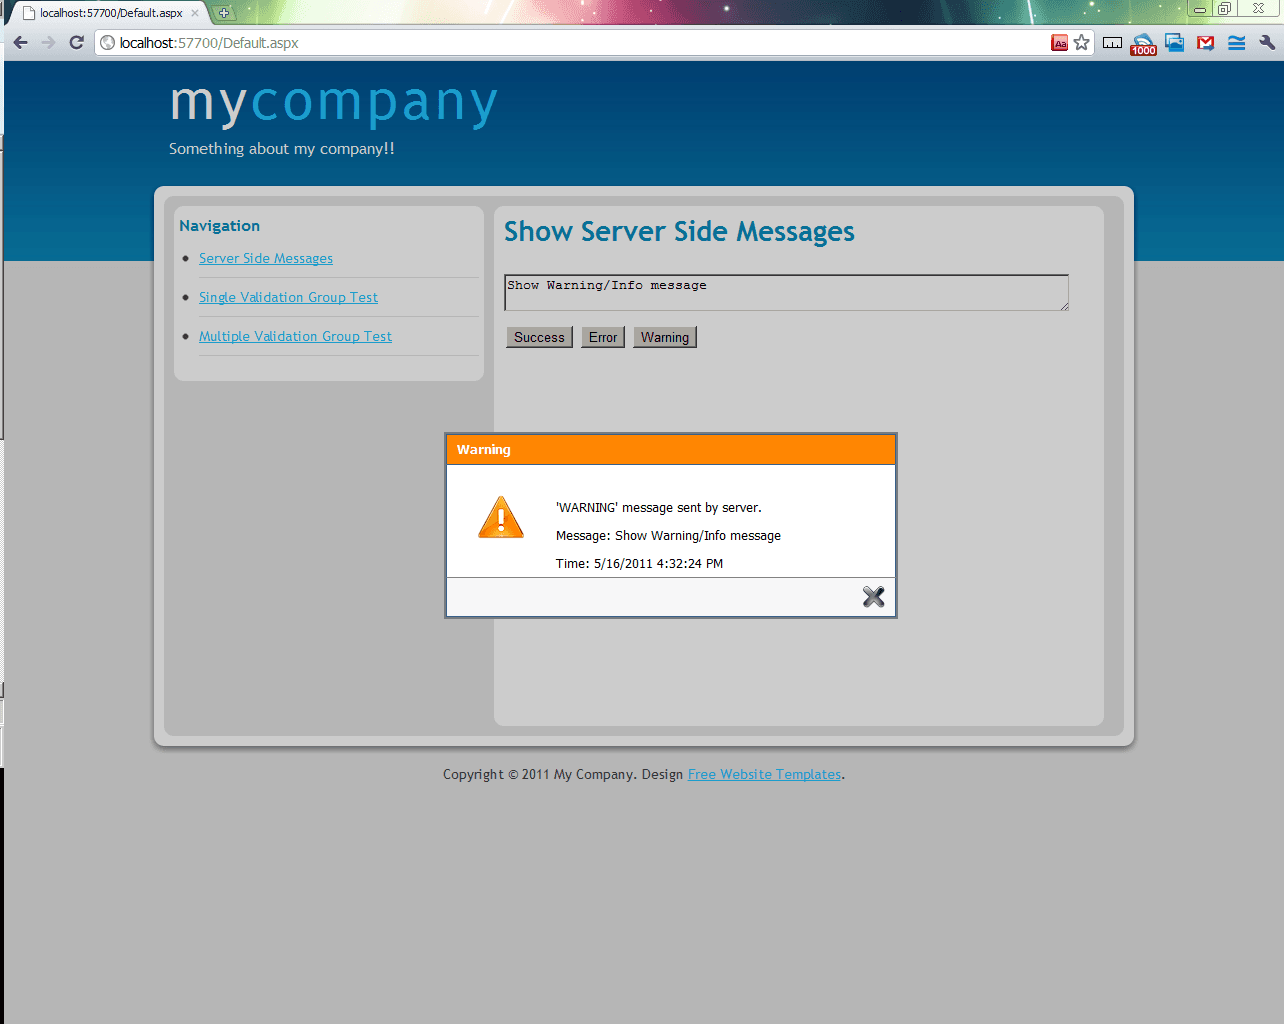The height and width of the screenshot is (1024, 1285).
Task: Open the red Aa dictionary extension icon
Action: 1059,42
